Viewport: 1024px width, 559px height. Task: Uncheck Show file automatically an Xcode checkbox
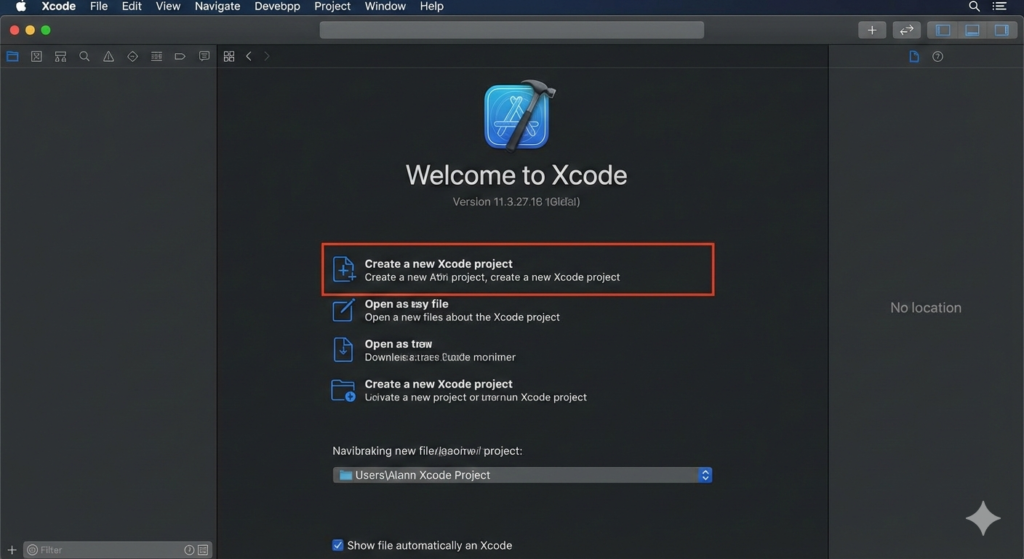pos(338,545)
